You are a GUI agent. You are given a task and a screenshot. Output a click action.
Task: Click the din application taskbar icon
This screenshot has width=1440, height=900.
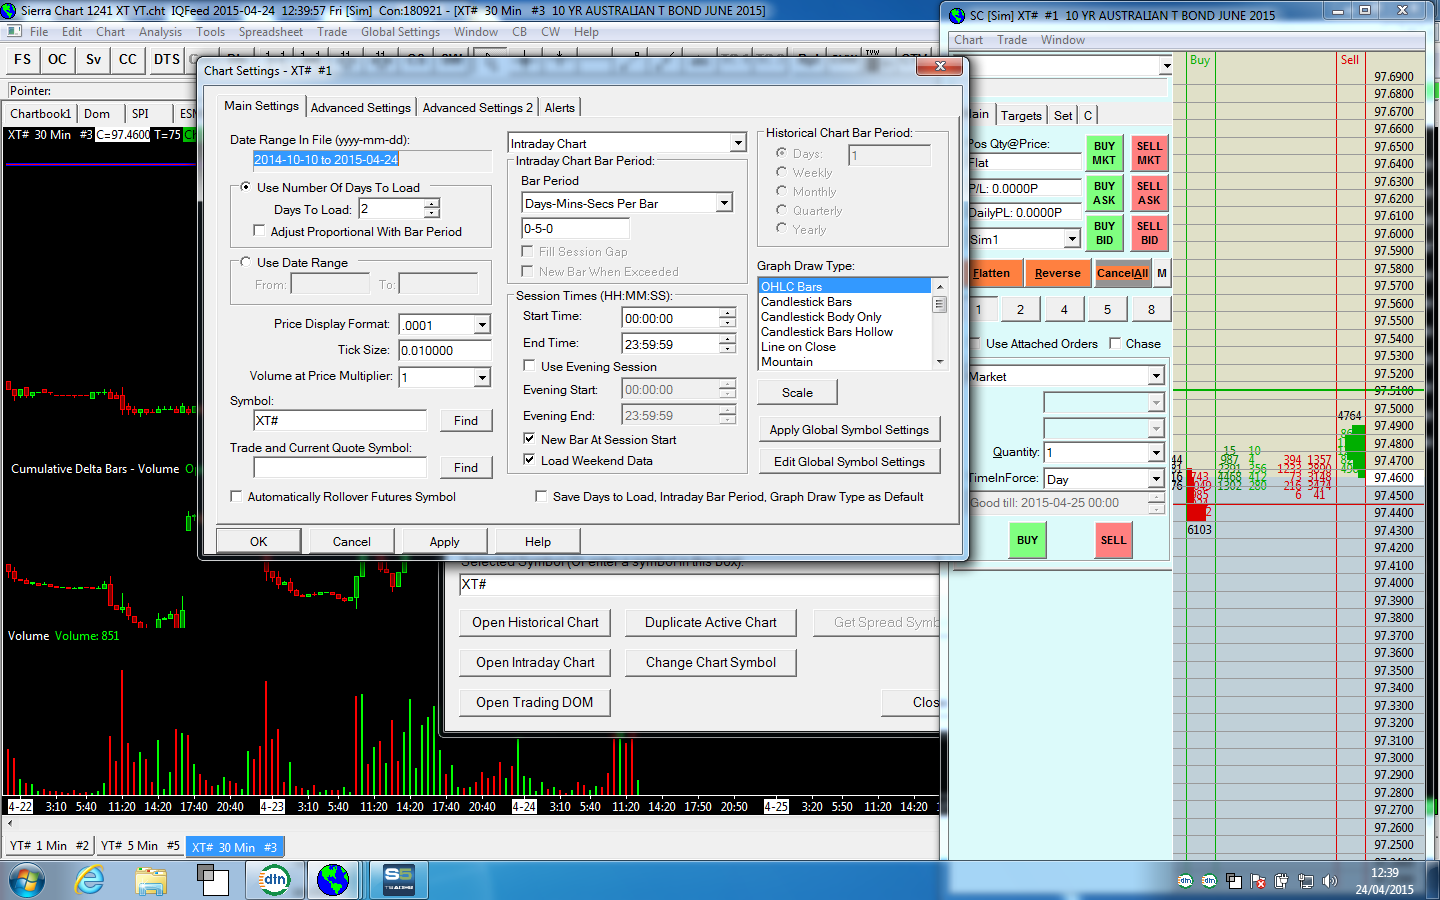coord(274,880)
